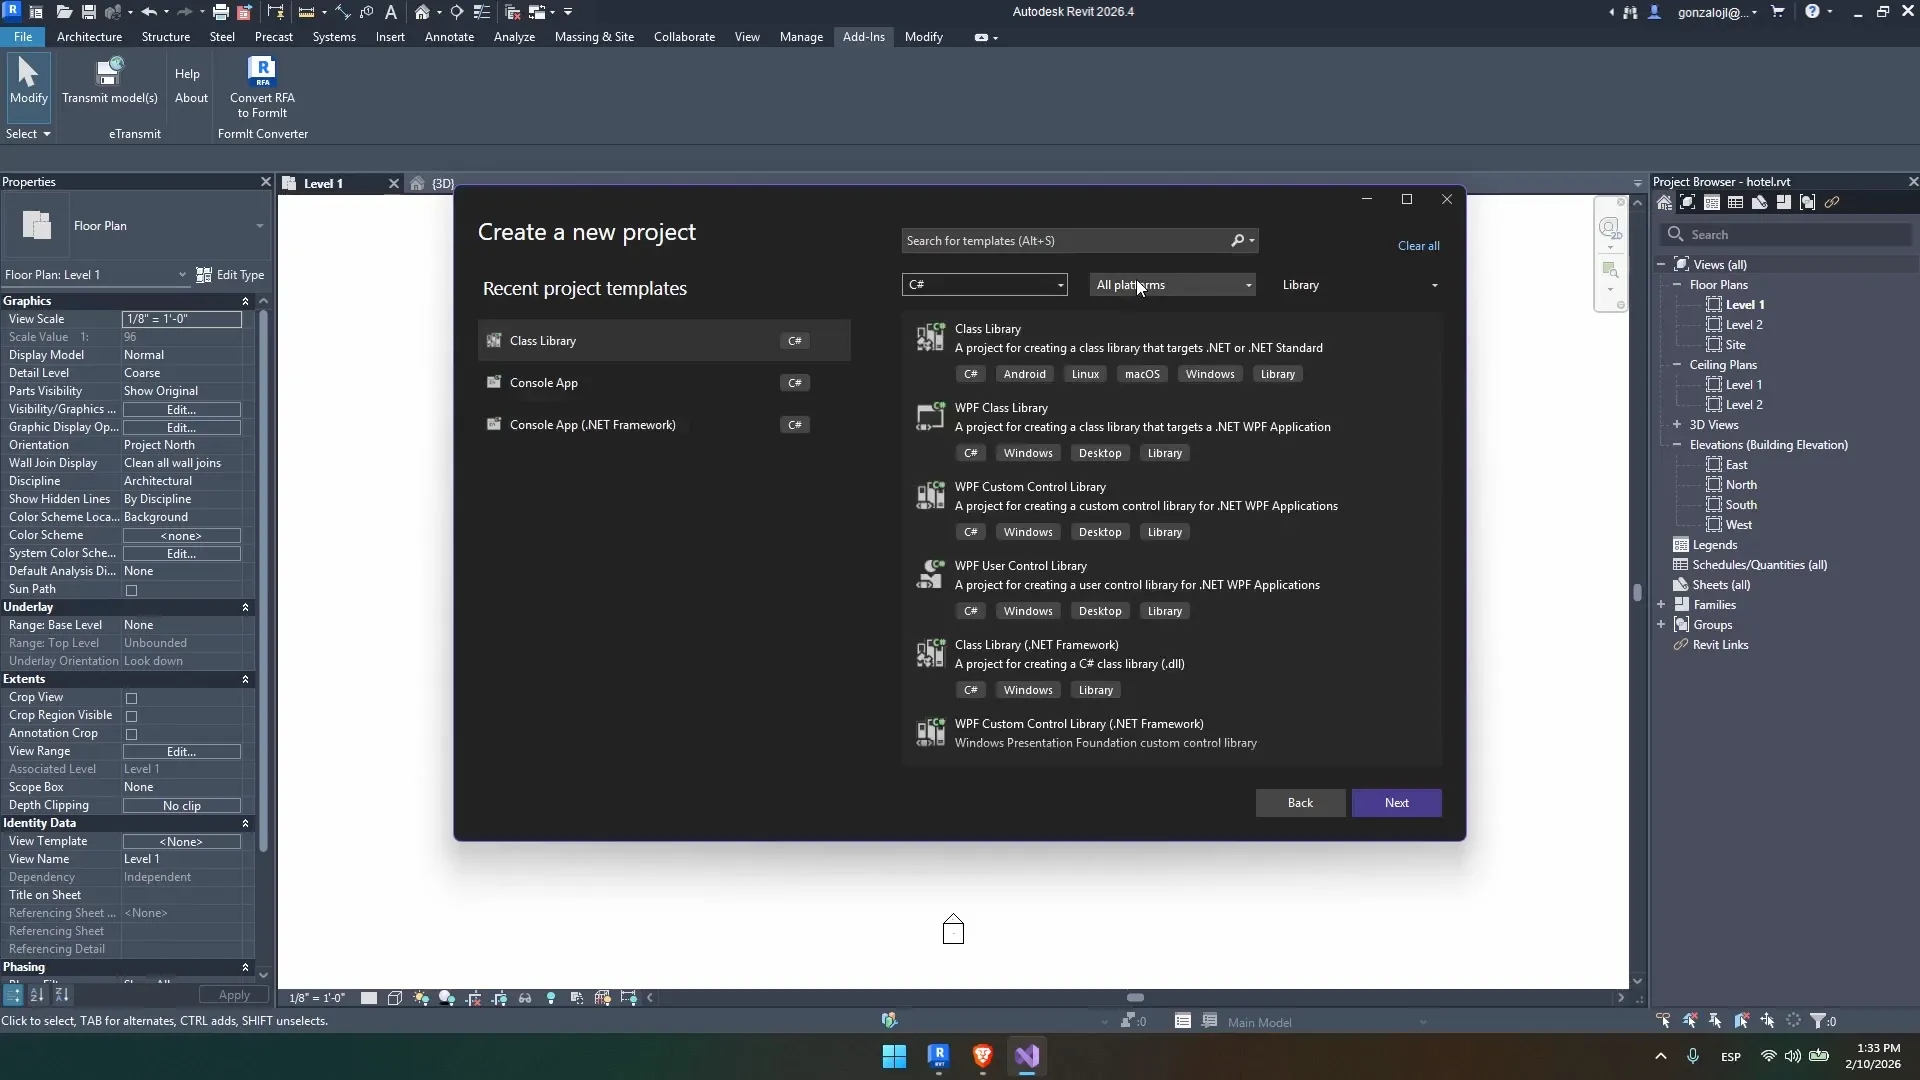Click the search magnifier icon in template search
This screenshot has height=1080, width=1920.
click(x=1238, y=241)
